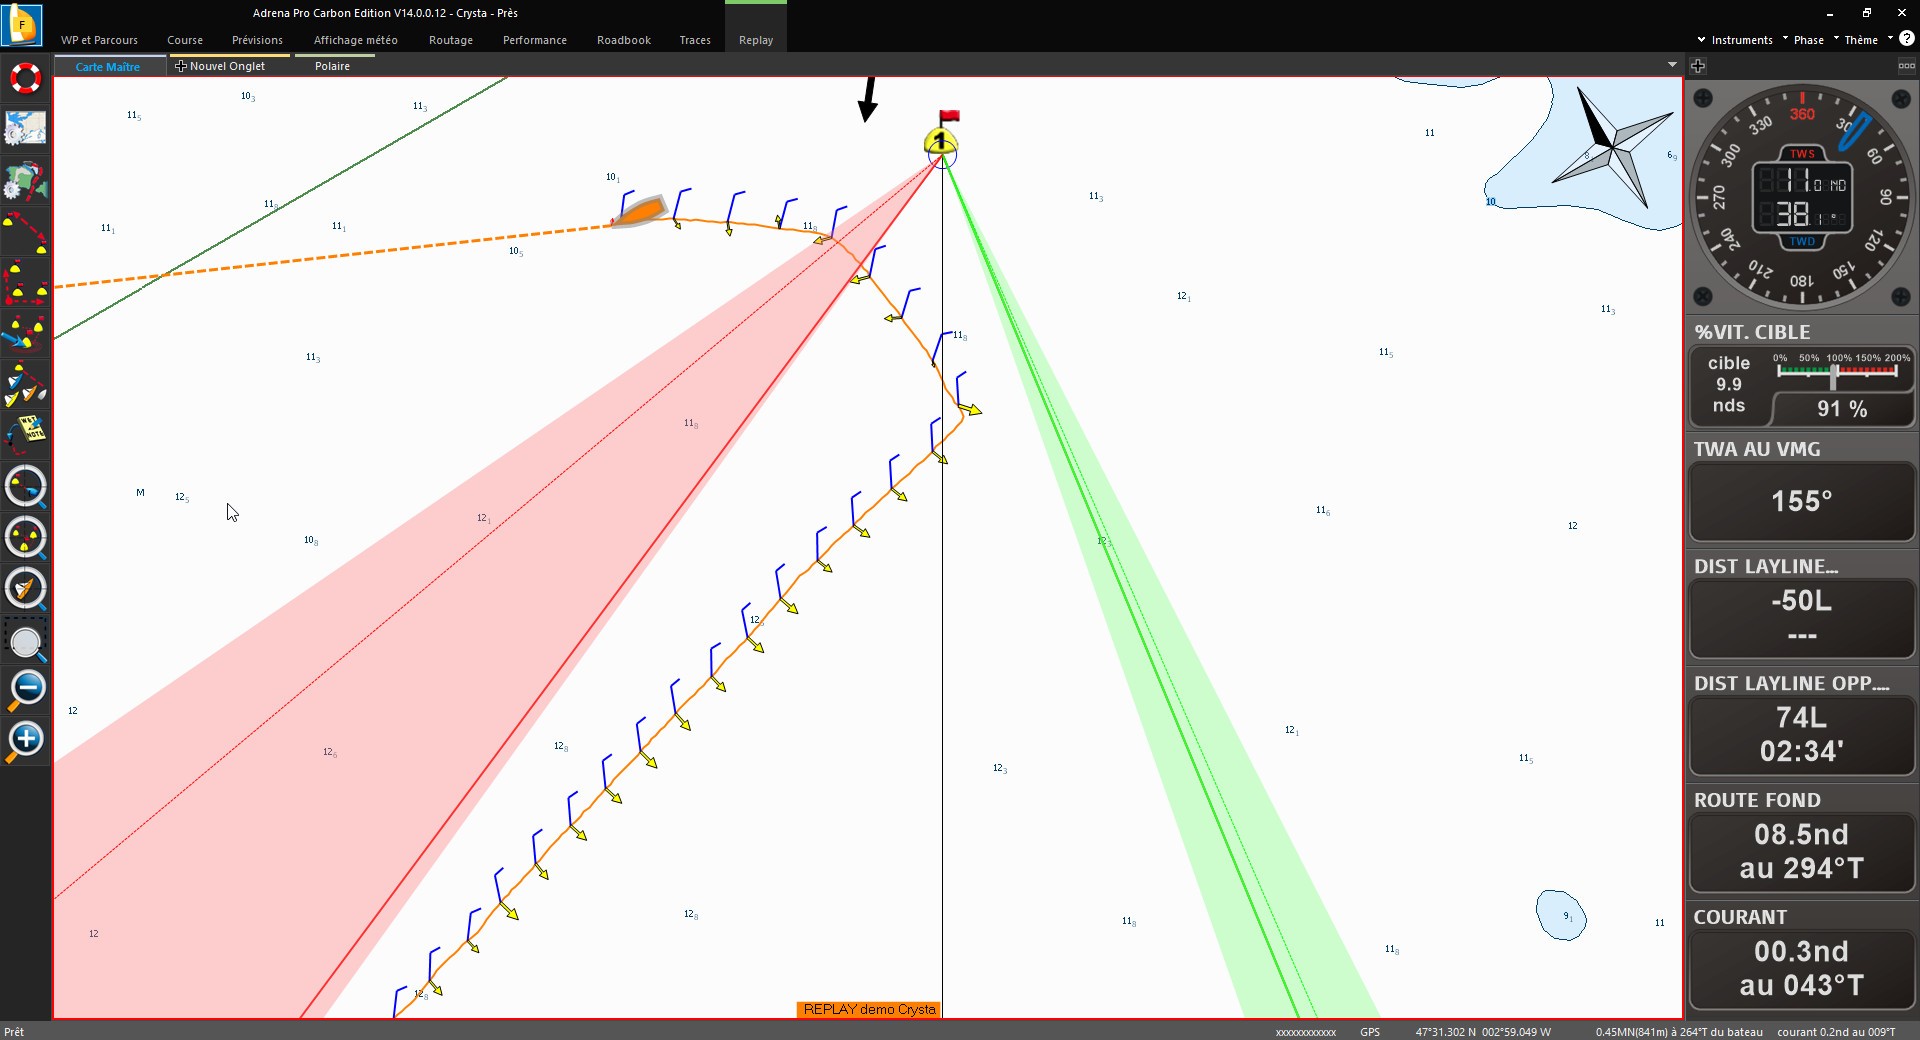Open the Thème dropdown
The image size is (1920, 1040).
pos(1861,40)
